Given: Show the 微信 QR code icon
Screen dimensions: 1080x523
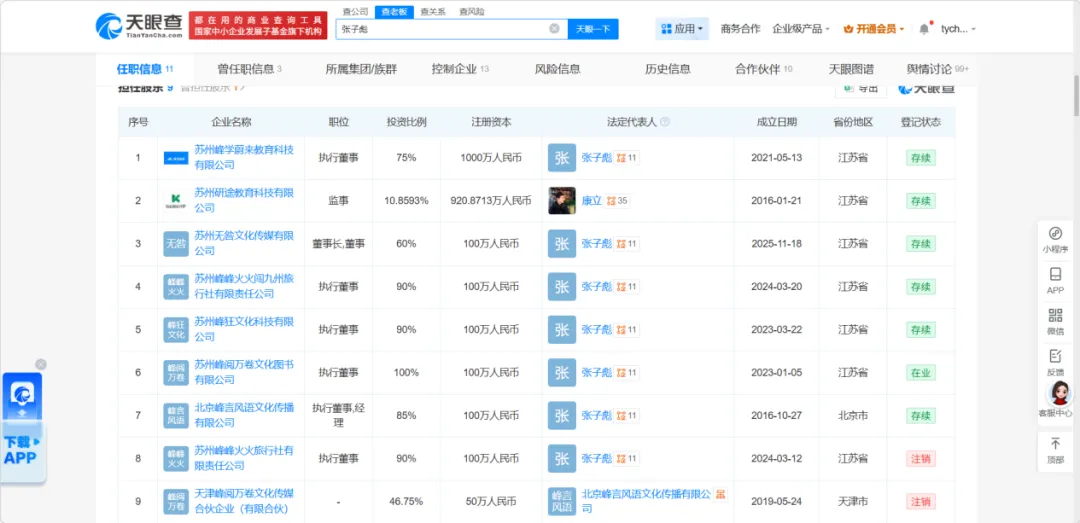Looking at the screenshot, I should (x=1055, y=321).
